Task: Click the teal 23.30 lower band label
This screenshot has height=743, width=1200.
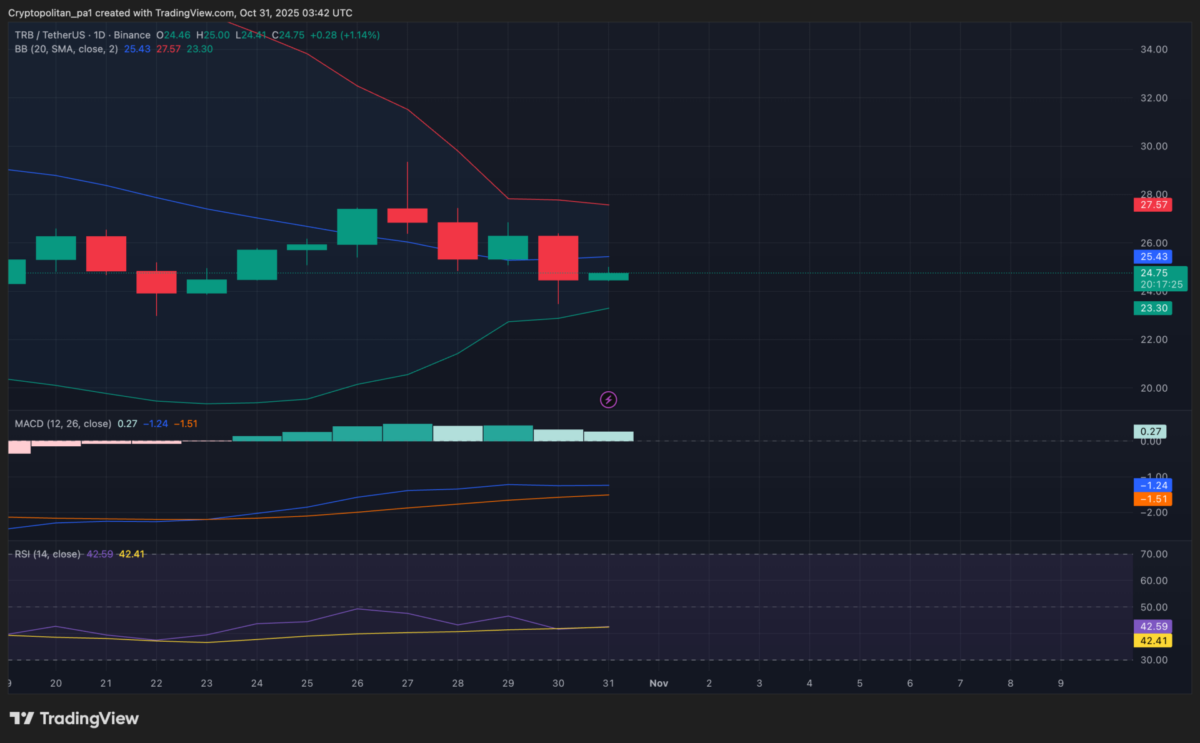Action: (1152, 308)
